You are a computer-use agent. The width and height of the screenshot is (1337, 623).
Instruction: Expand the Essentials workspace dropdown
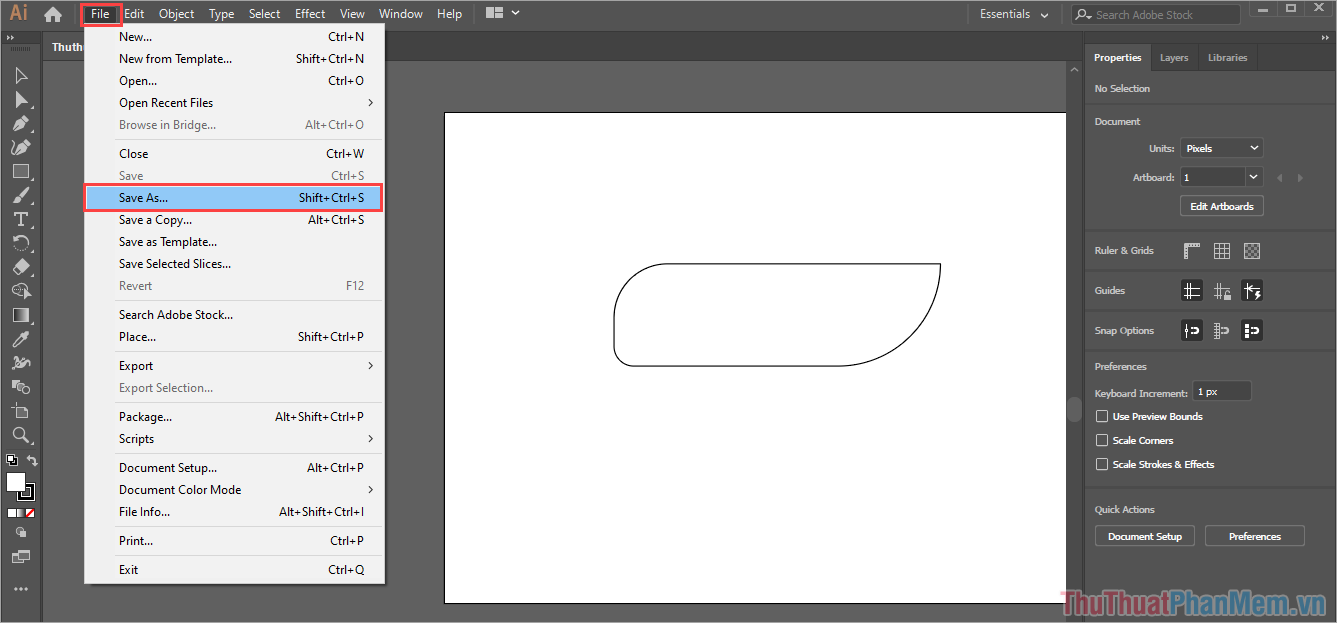[x=1014, y=14]
